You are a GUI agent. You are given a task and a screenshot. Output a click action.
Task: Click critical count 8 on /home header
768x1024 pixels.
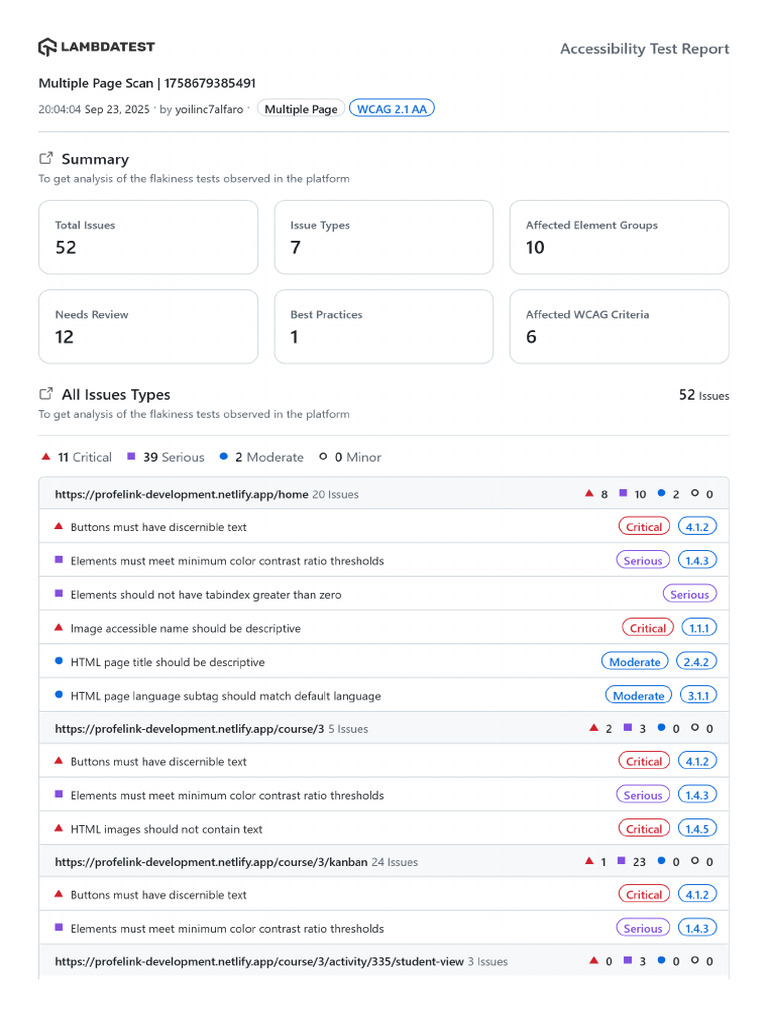pos(604,494)
